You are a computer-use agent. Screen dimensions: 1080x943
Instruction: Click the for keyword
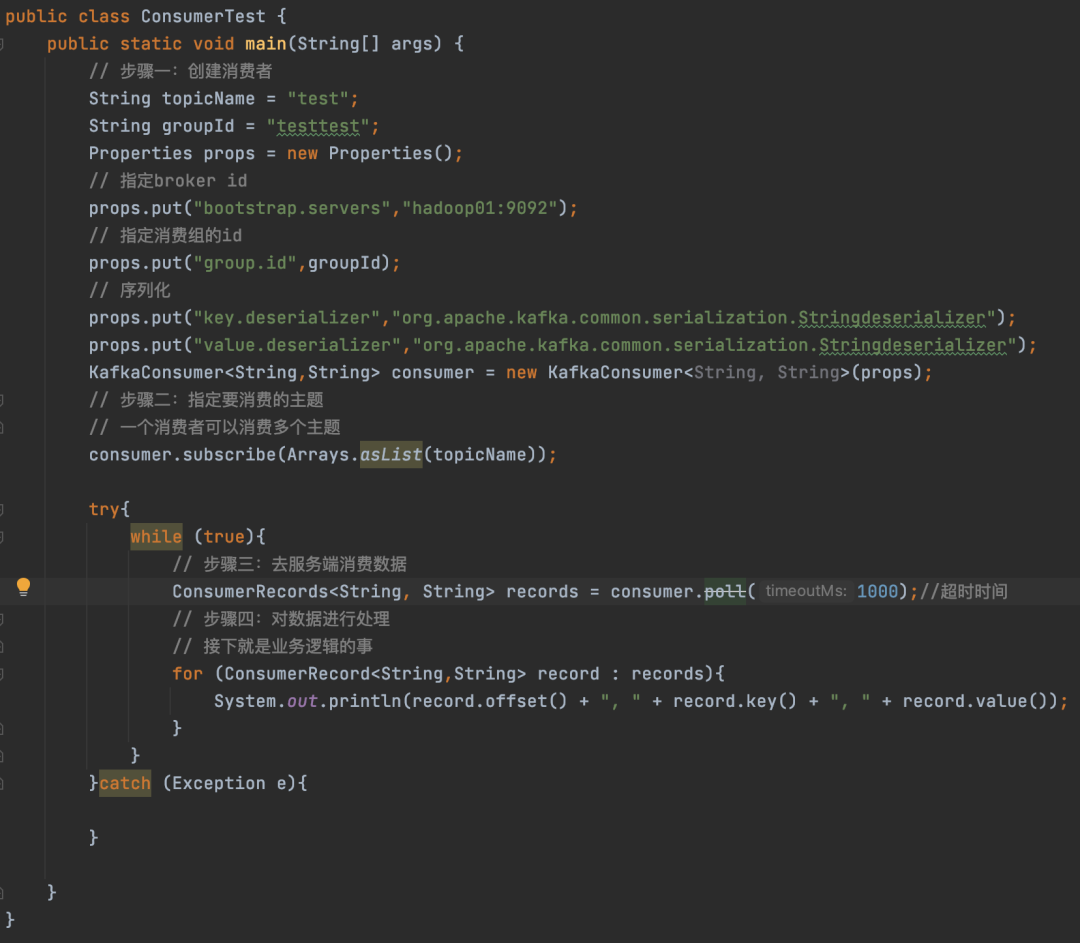[187, 674]
